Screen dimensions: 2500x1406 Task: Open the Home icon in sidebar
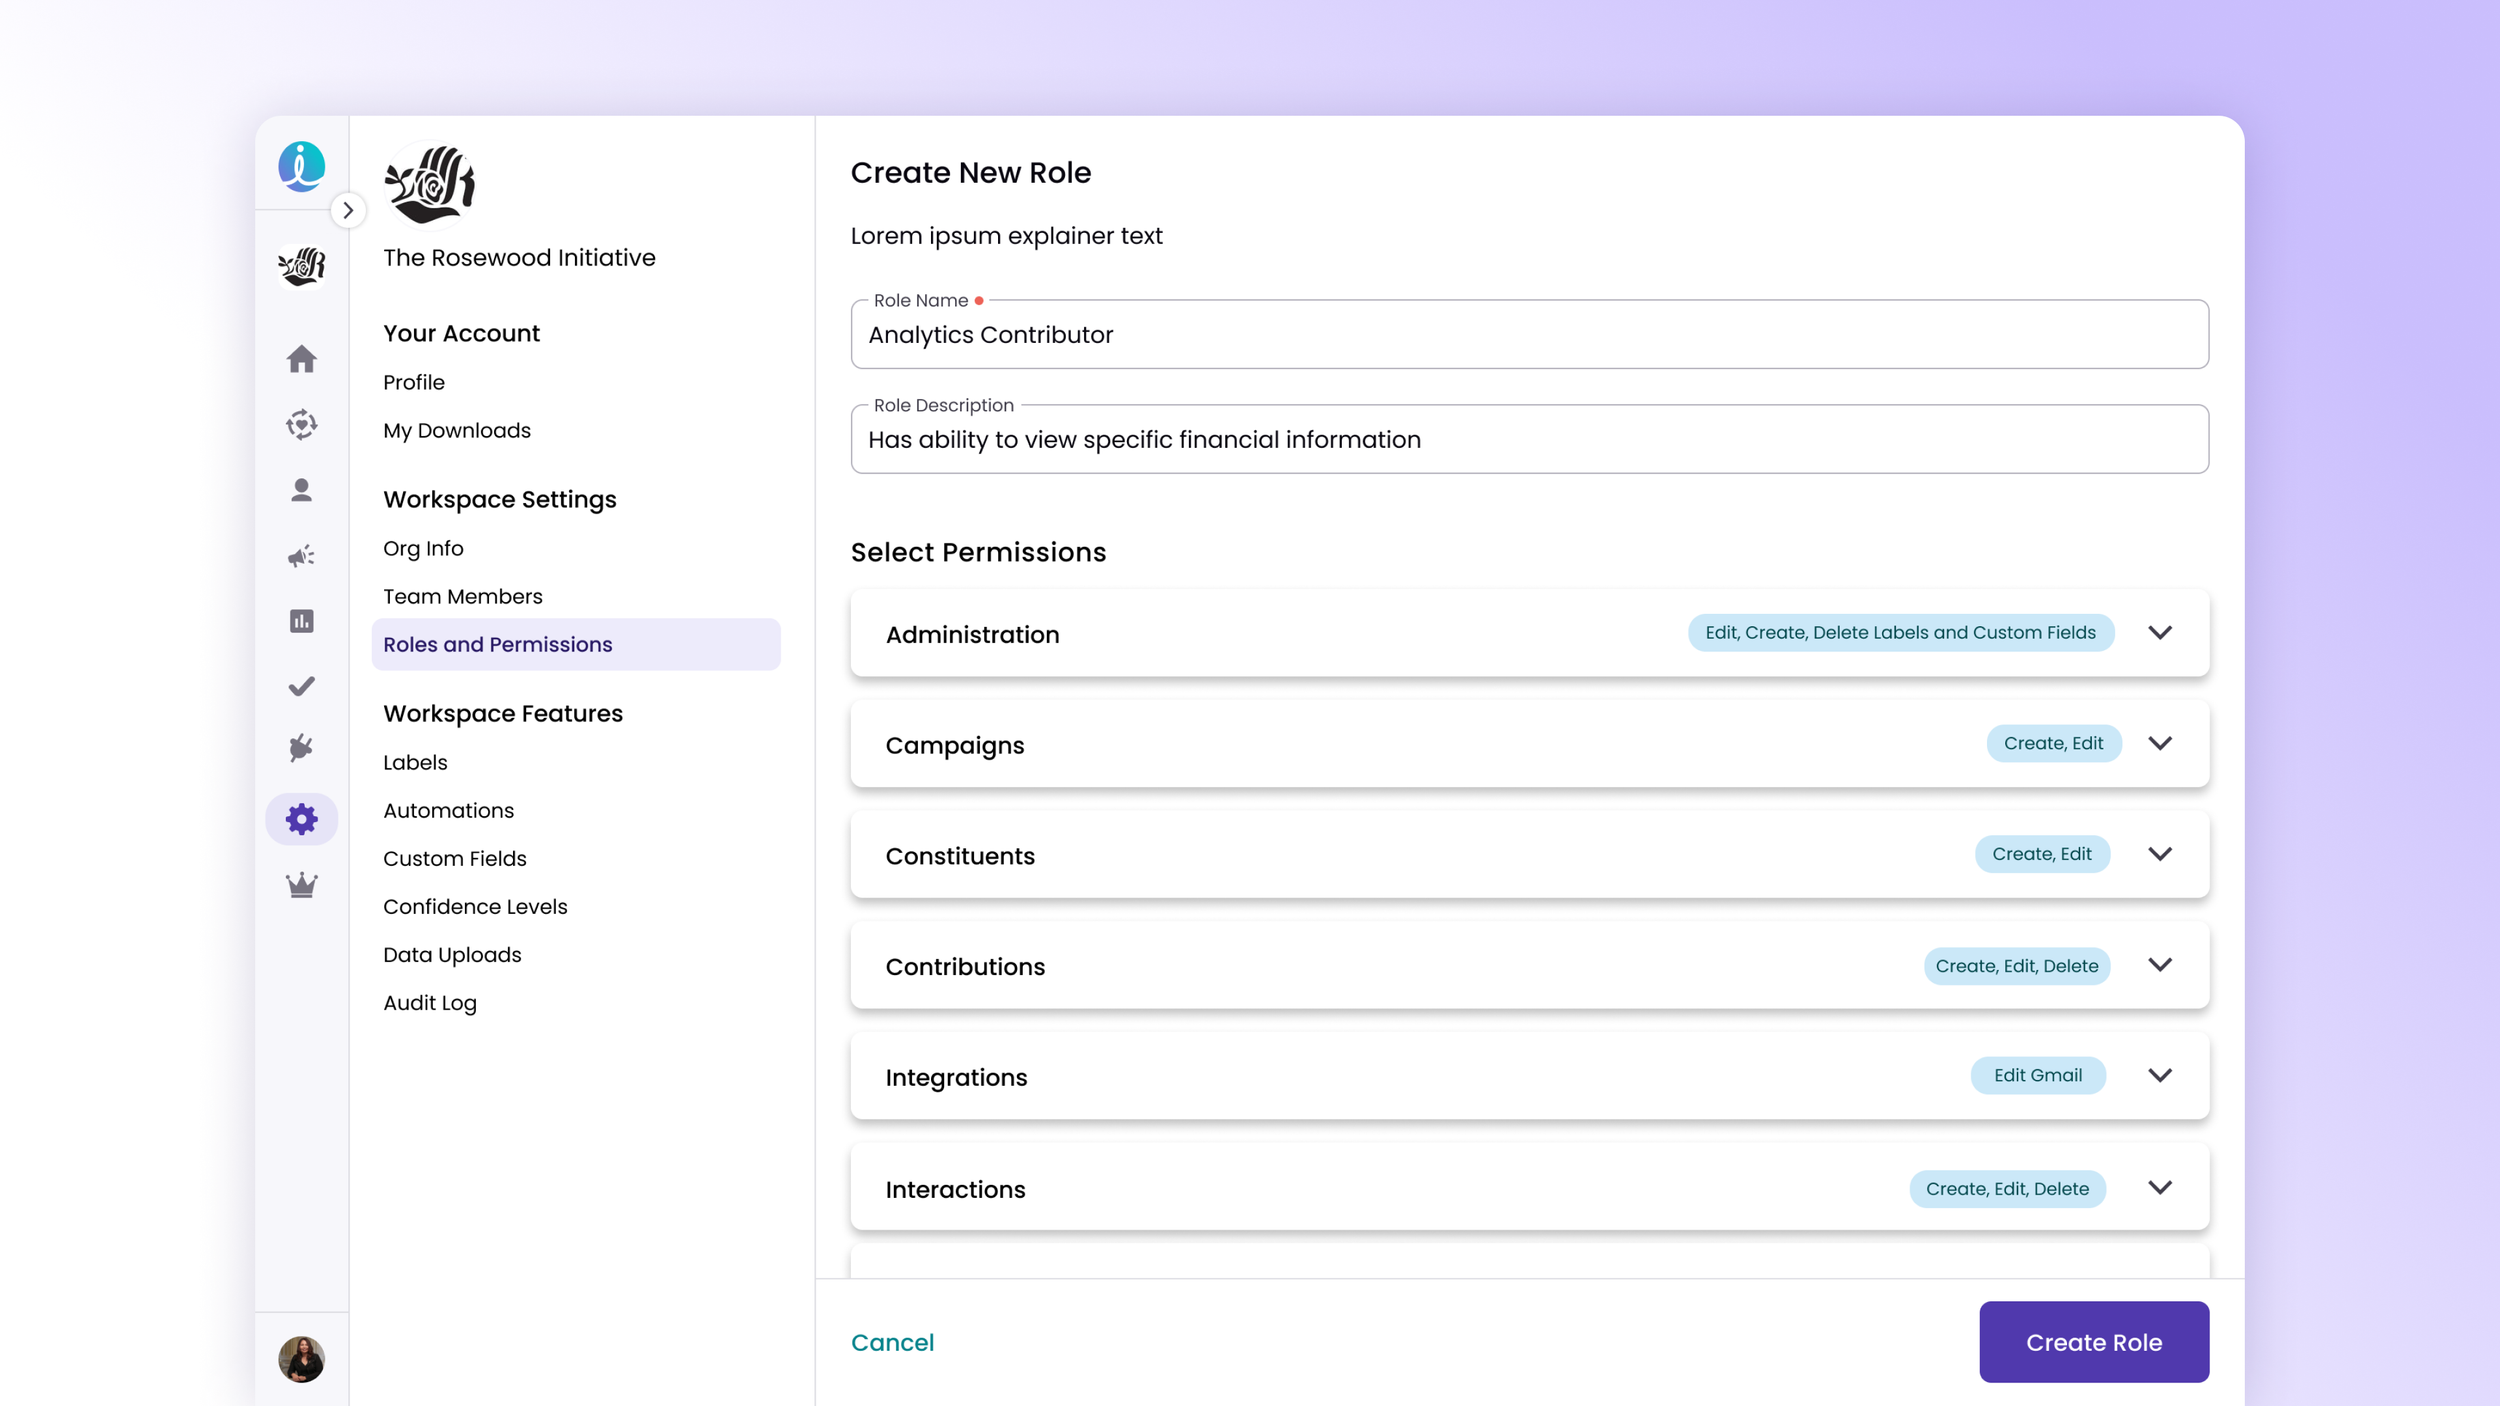click(x=301, y=359)
